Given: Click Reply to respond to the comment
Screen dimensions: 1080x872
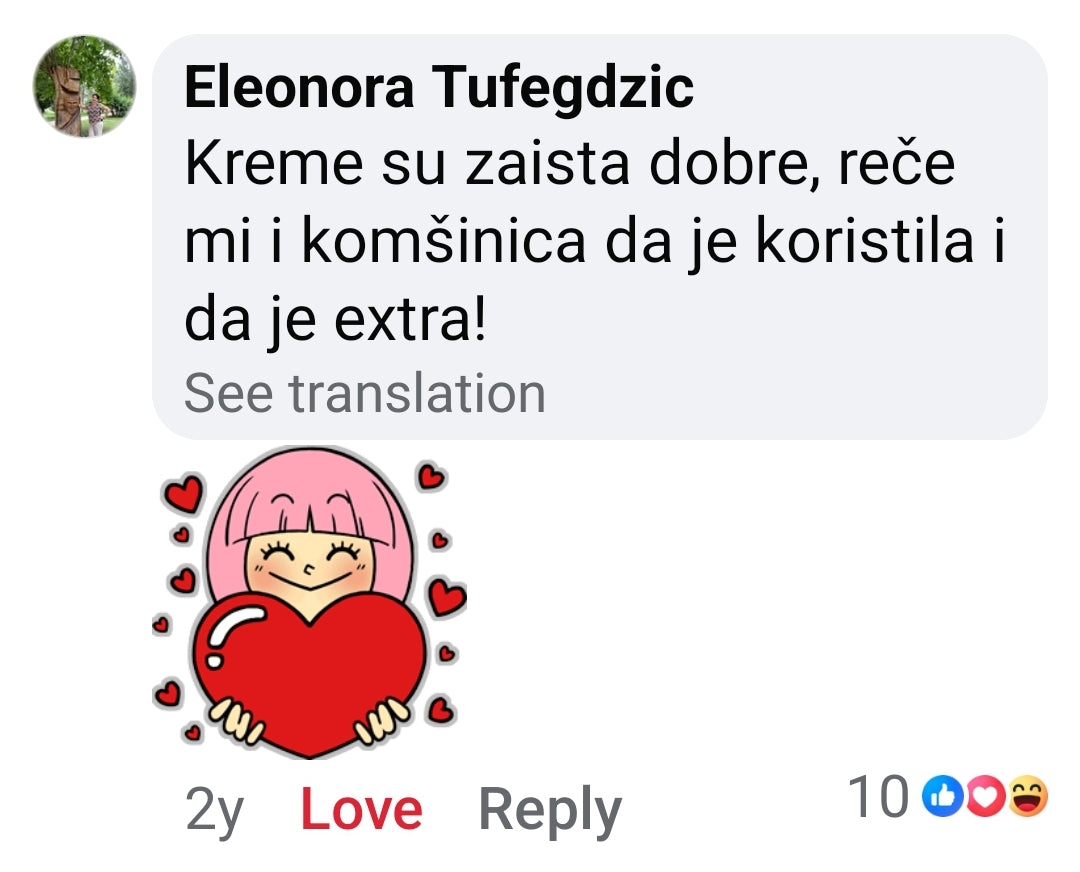Looking at the screenshot, I should click(x=551, y=808).
